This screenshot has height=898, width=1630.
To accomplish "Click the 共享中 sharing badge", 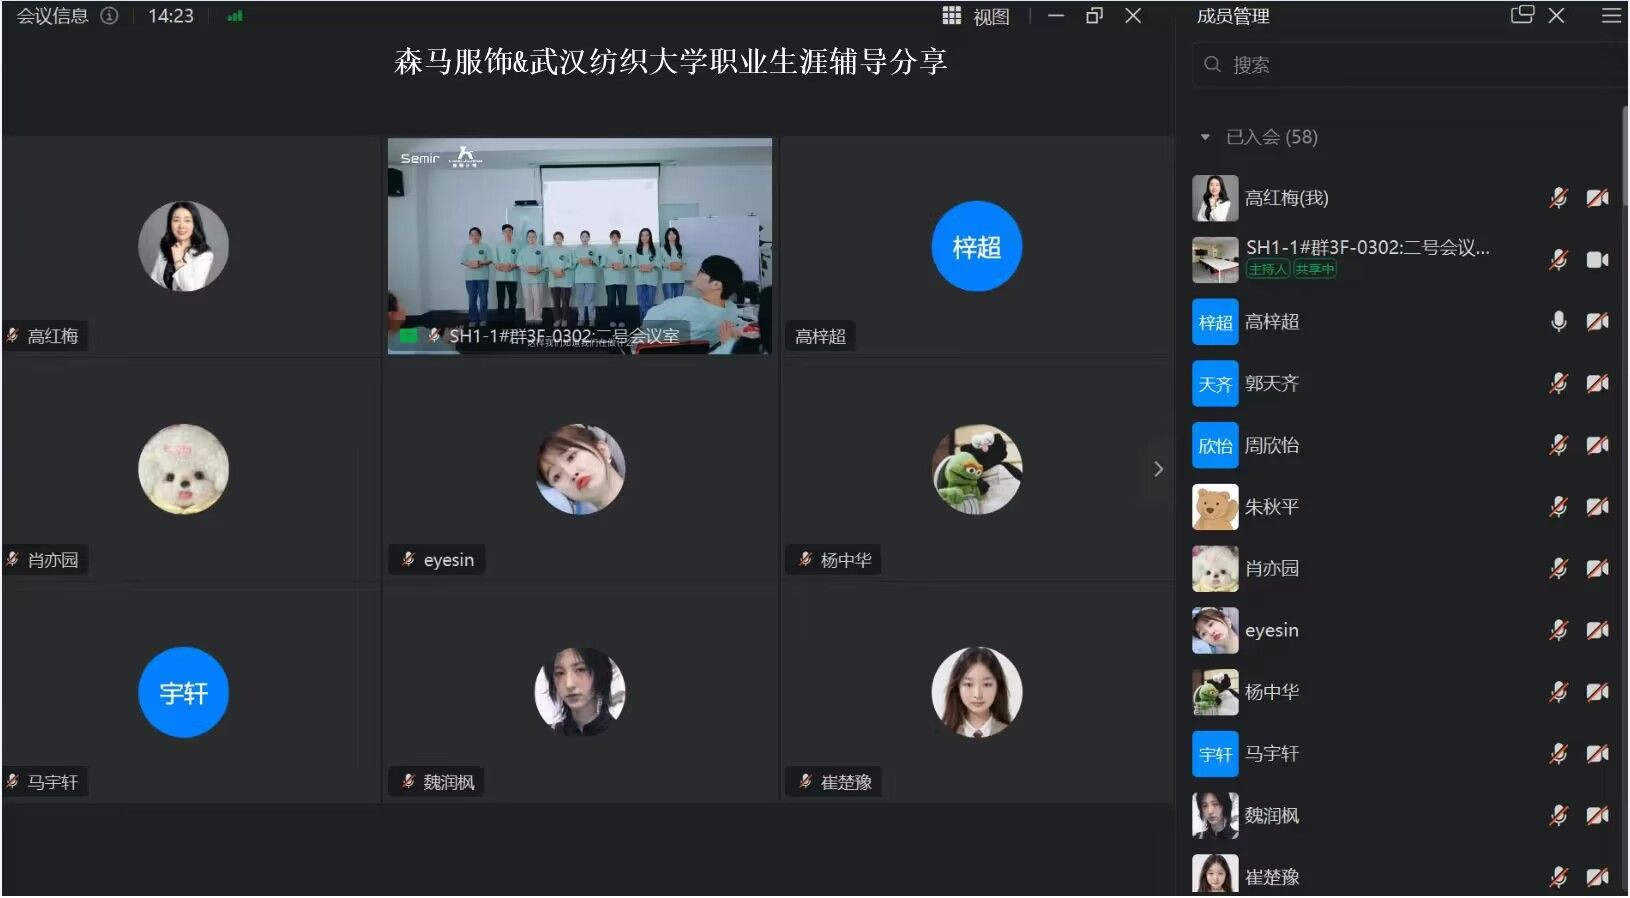I will [1314, 269].
